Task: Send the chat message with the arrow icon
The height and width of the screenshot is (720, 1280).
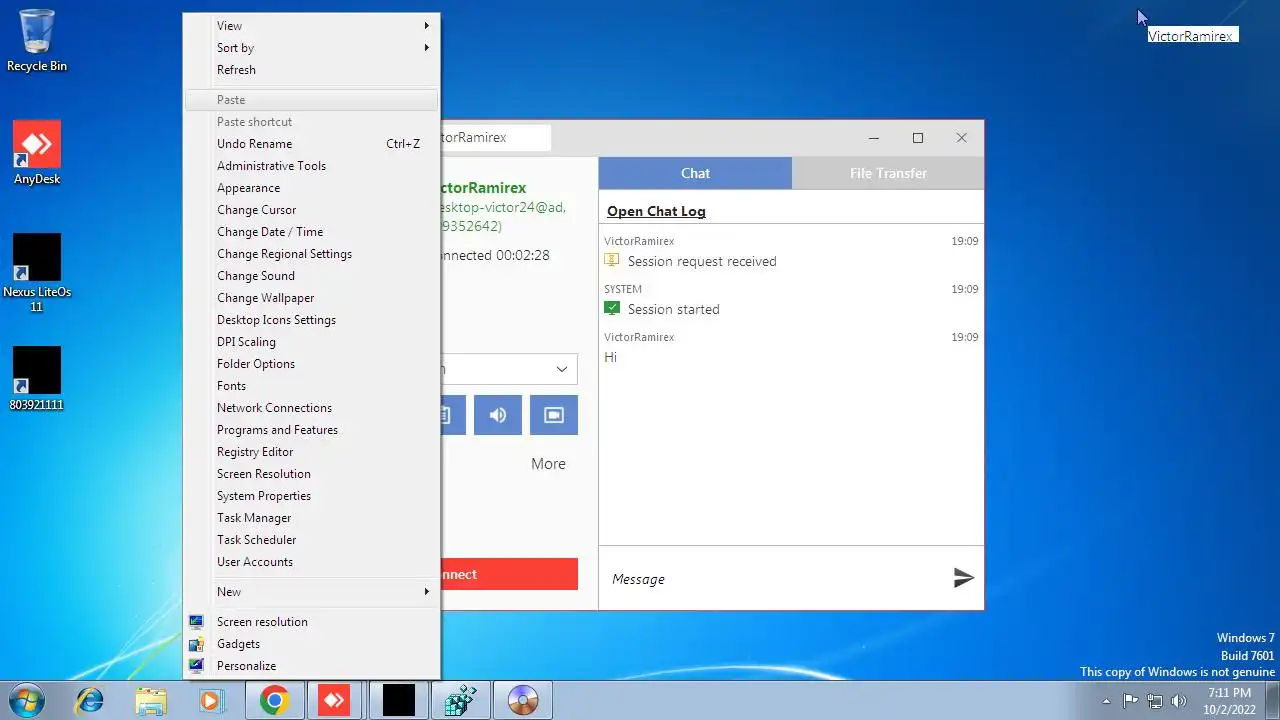Action: coord(963,578)
